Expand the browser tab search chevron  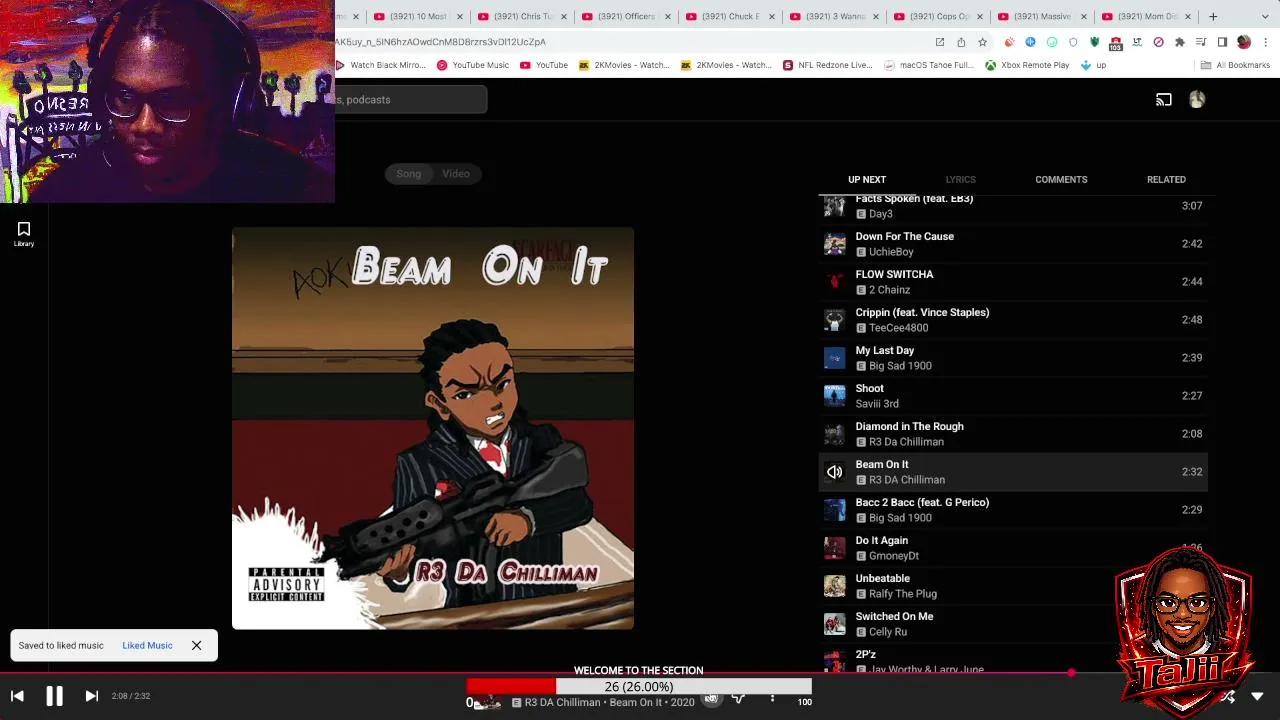(1265, 16)
